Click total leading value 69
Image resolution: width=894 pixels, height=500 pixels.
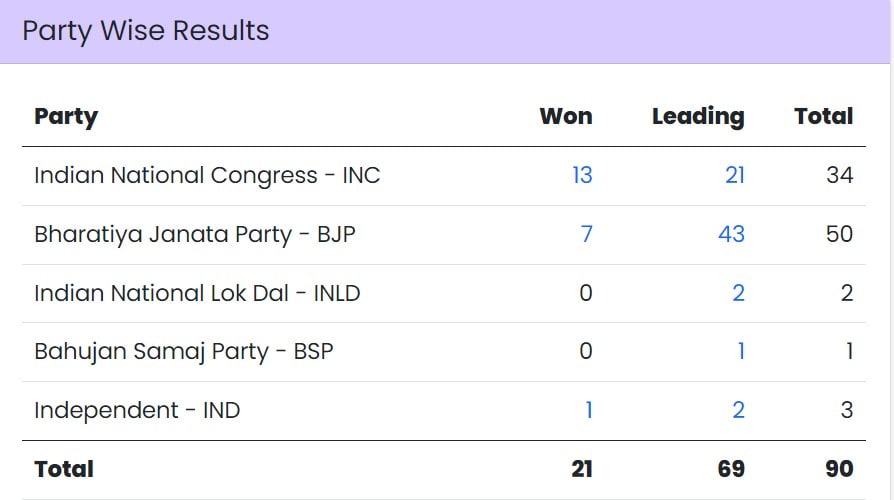coord(731,469)
